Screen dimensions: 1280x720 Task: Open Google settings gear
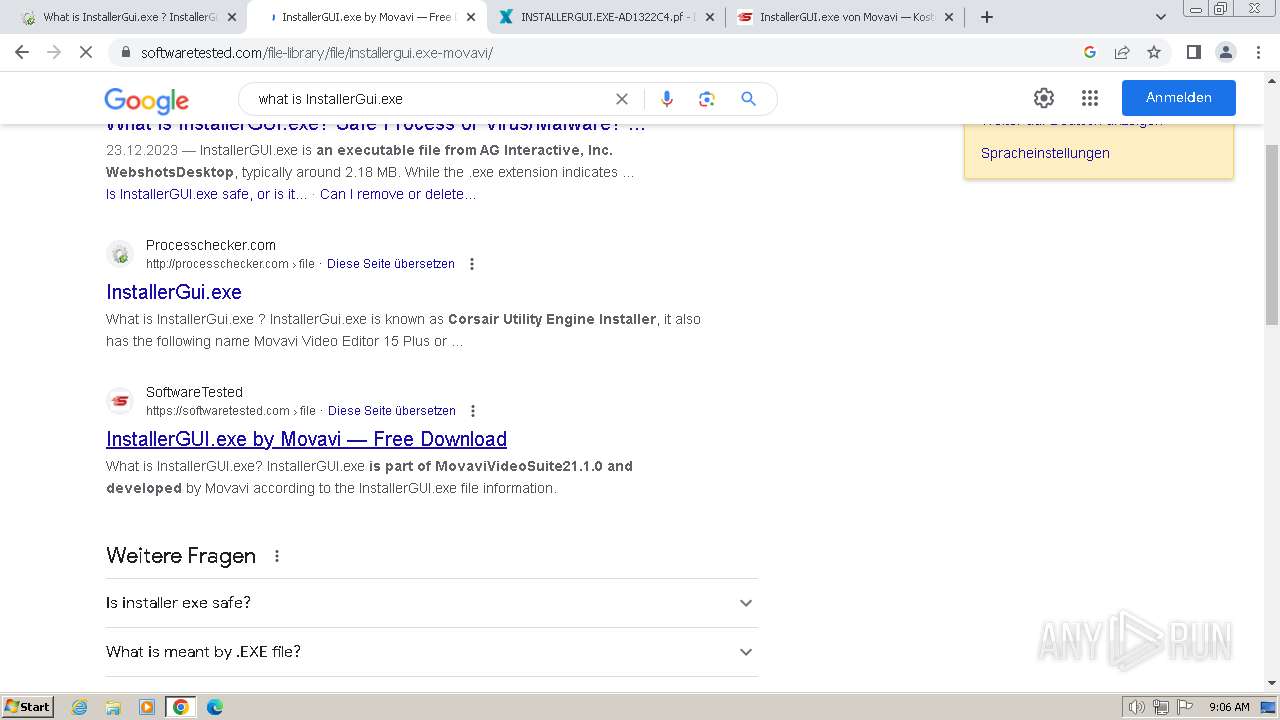(x=1044, y=98)
